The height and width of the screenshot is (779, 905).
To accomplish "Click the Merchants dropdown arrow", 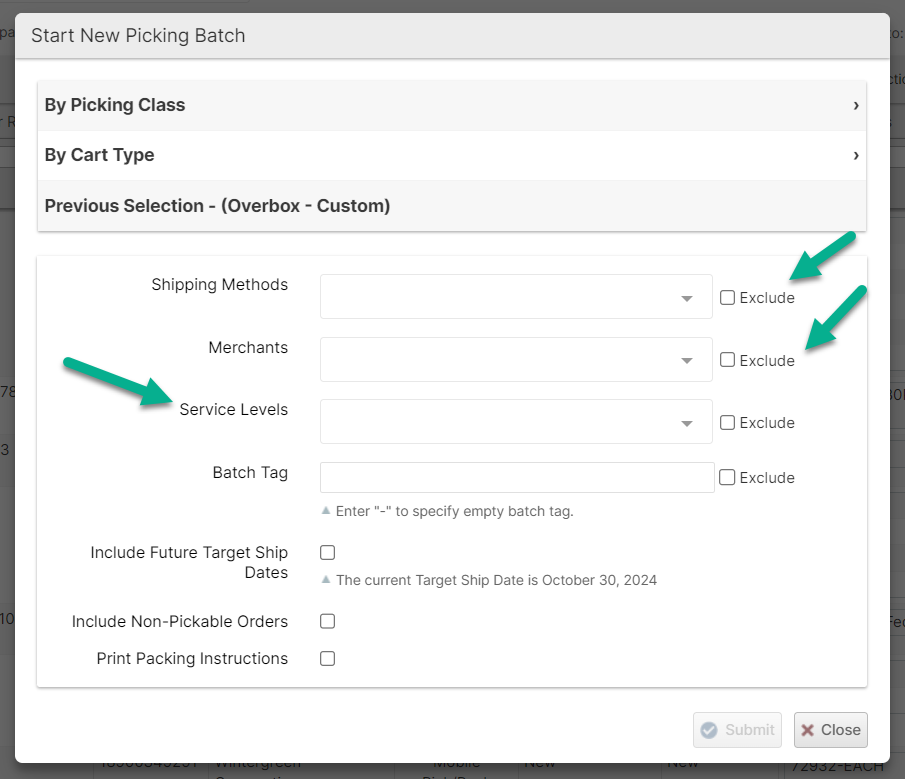I will [687, 361].
